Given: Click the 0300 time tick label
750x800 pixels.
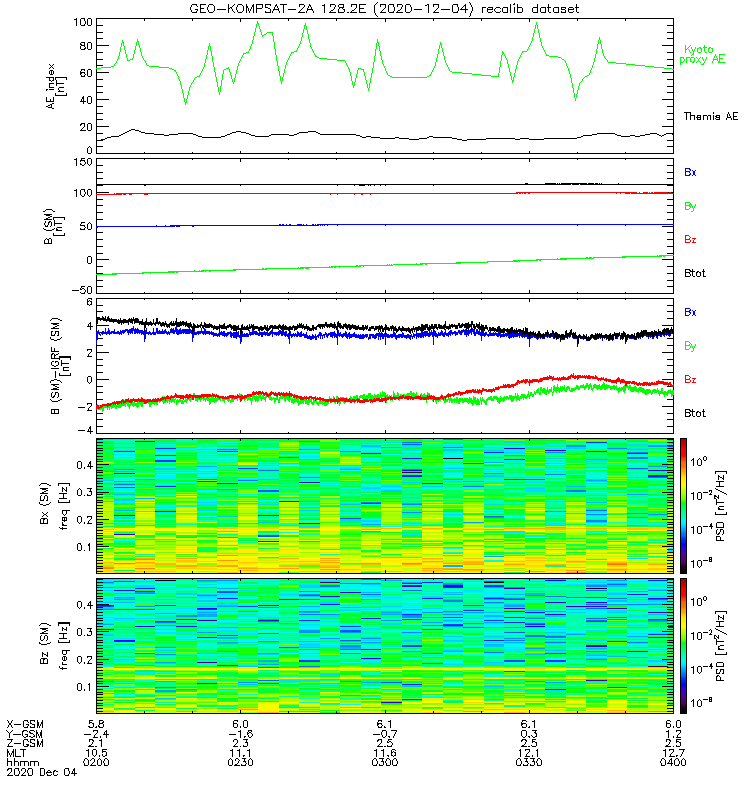Looking at the screenshot, I should point(385,762).
